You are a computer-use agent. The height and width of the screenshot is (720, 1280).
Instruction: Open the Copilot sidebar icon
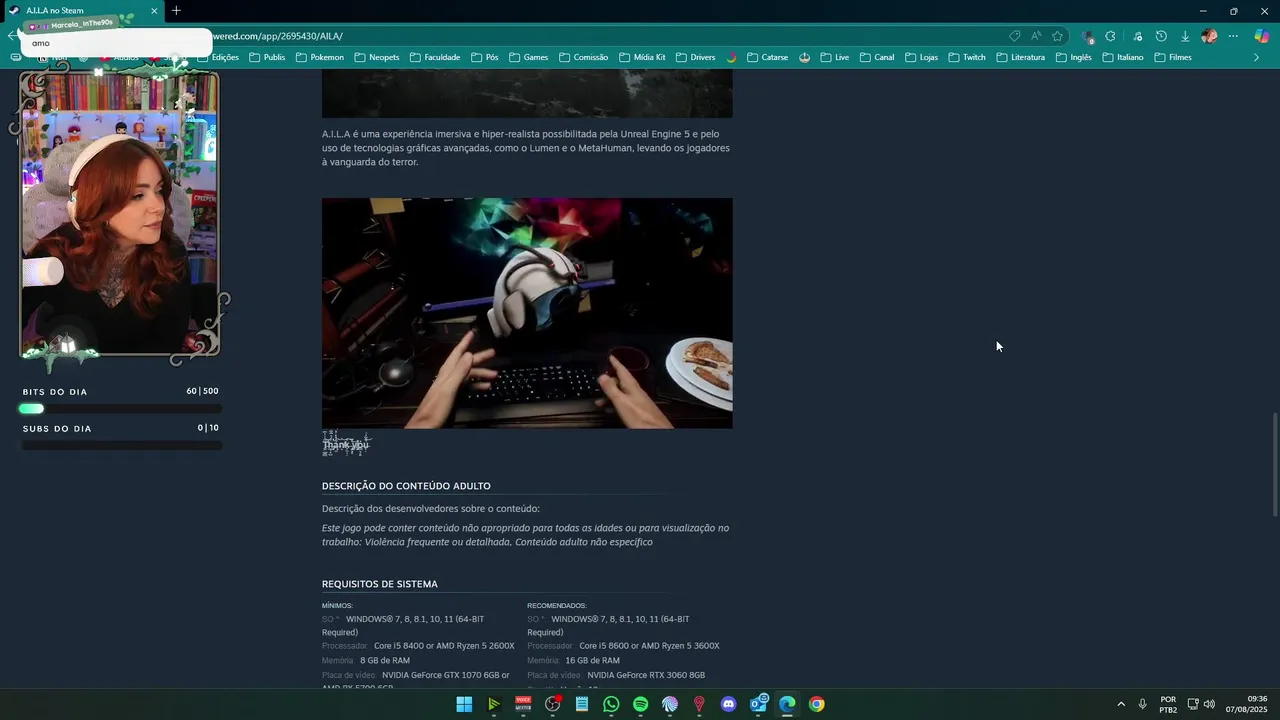point(1262,36)
